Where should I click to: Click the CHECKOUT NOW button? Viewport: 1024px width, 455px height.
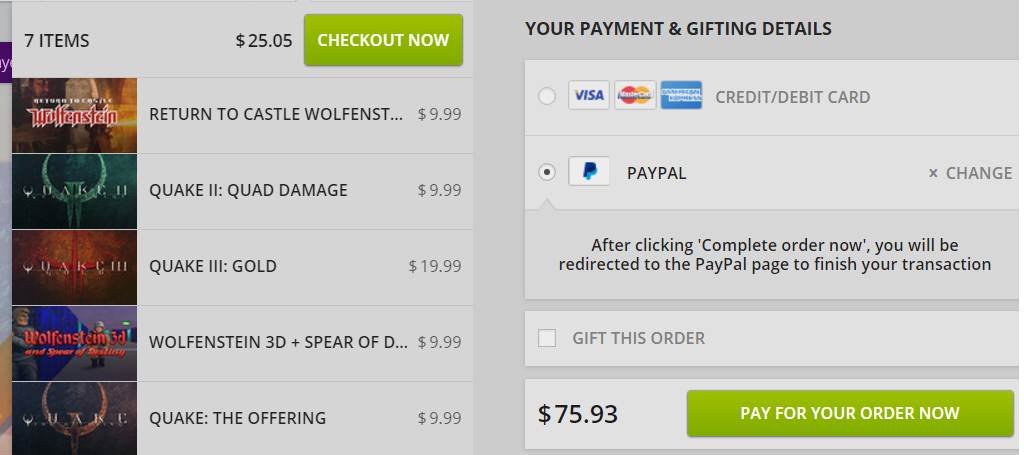pyautogui.click(x=383, y=40)
